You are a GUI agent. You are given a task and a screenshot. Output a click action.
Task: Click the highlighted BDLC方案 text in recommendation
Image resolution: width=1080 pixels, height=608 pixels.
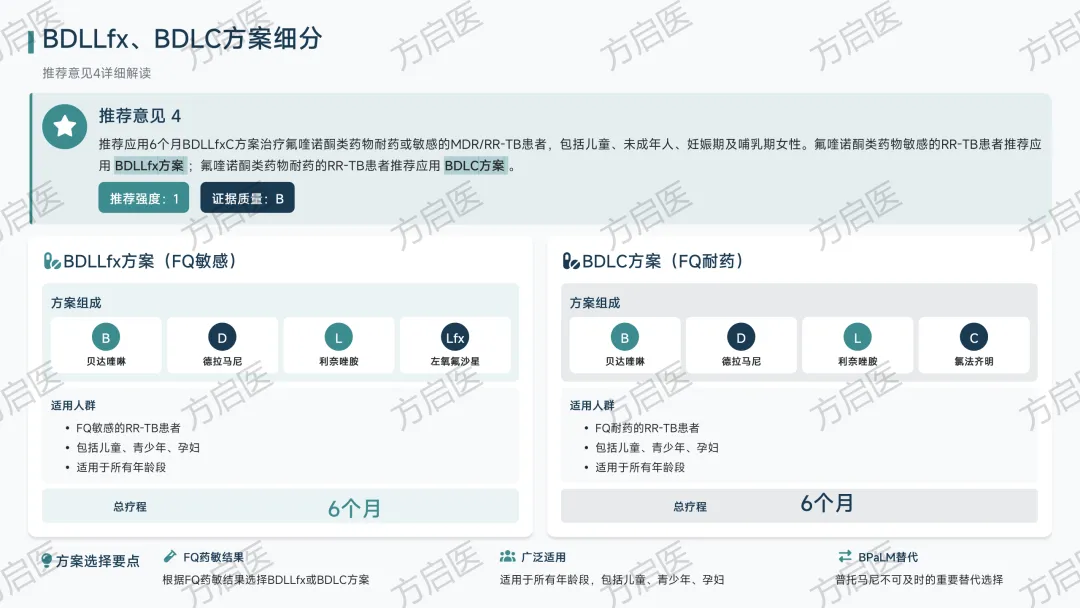[x=475, y=165]
